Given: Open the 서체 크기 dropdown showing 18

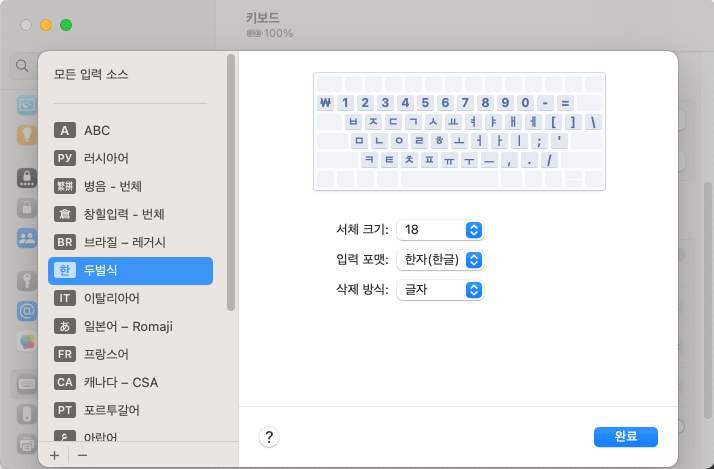Looking at the screenshot, I should [x=440, y=230].
